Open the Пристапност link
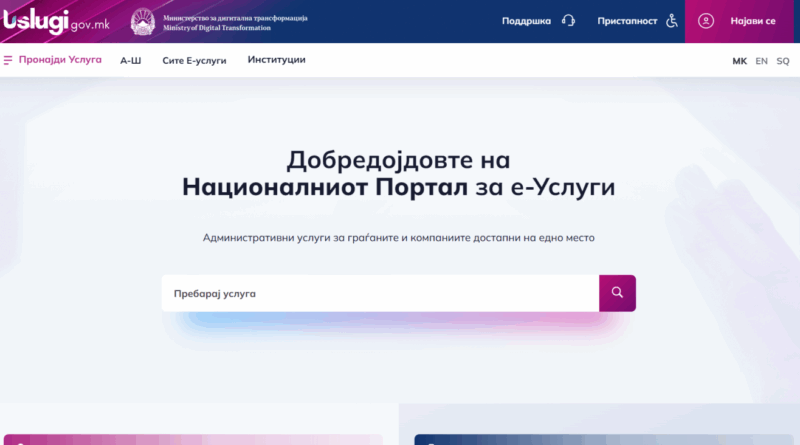The width and height of the screenshot is (800, 445). (x=627, y=21)
